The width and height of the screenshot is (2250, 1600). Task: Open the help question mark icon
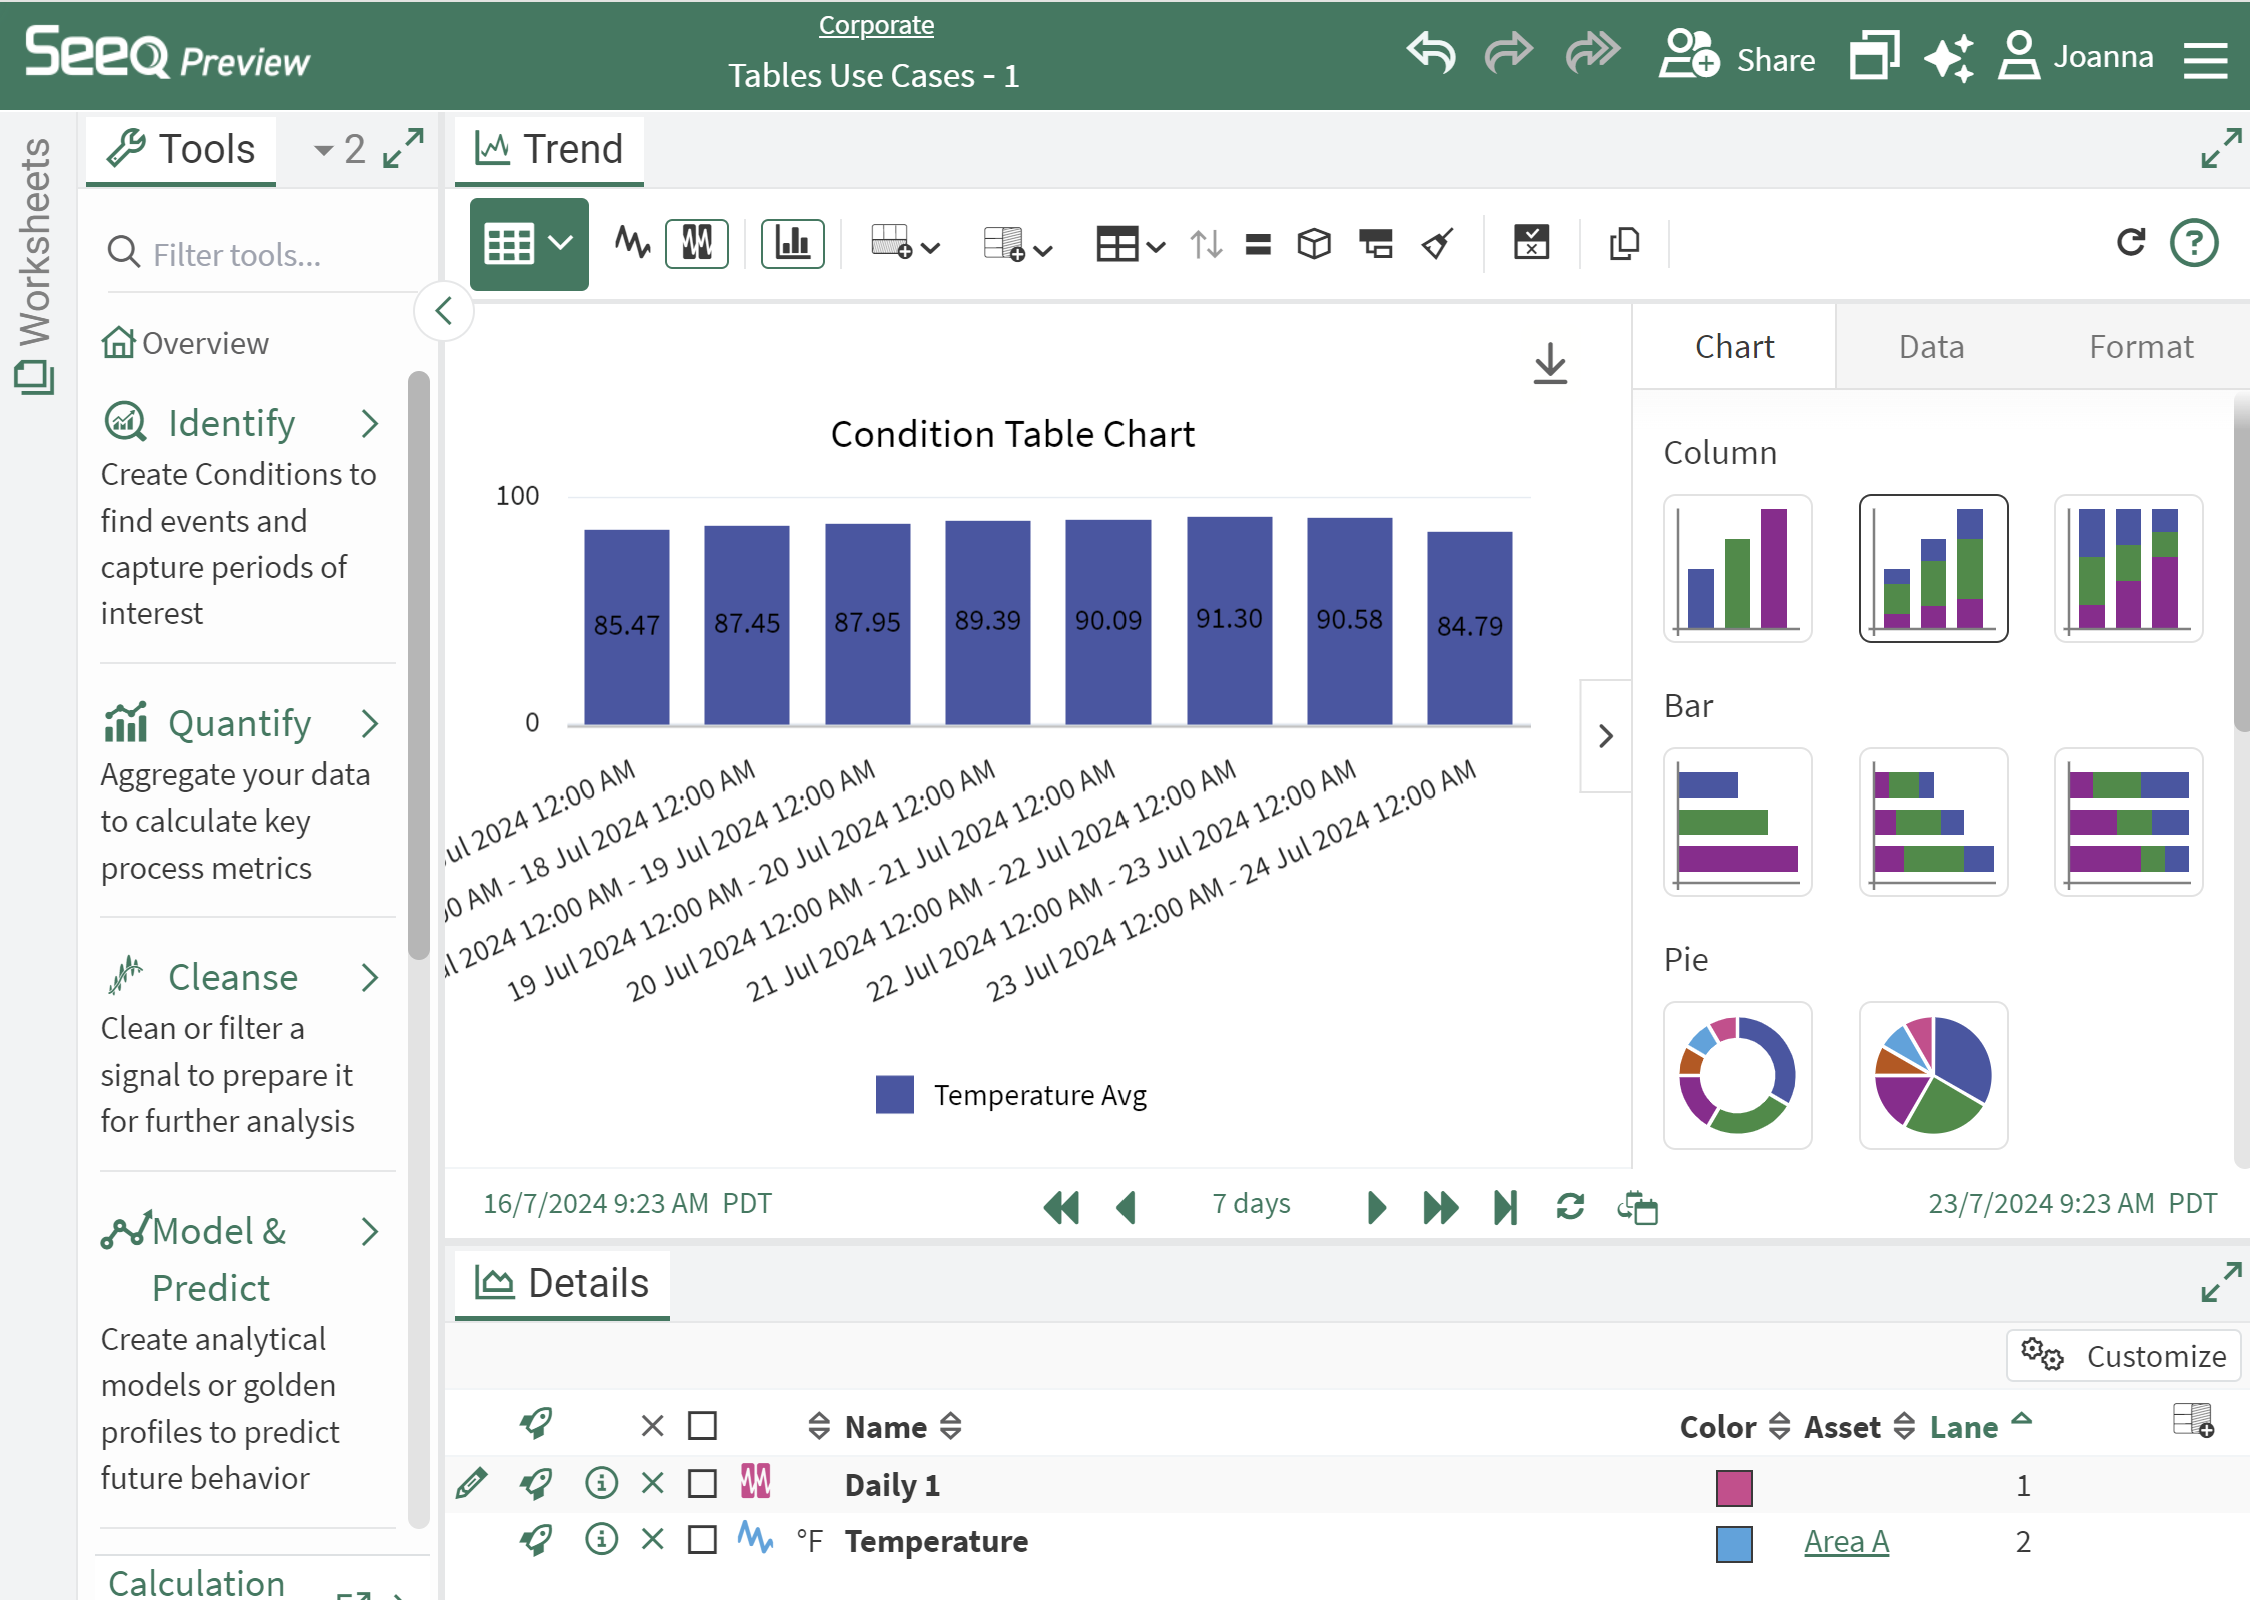(2194, 243)
